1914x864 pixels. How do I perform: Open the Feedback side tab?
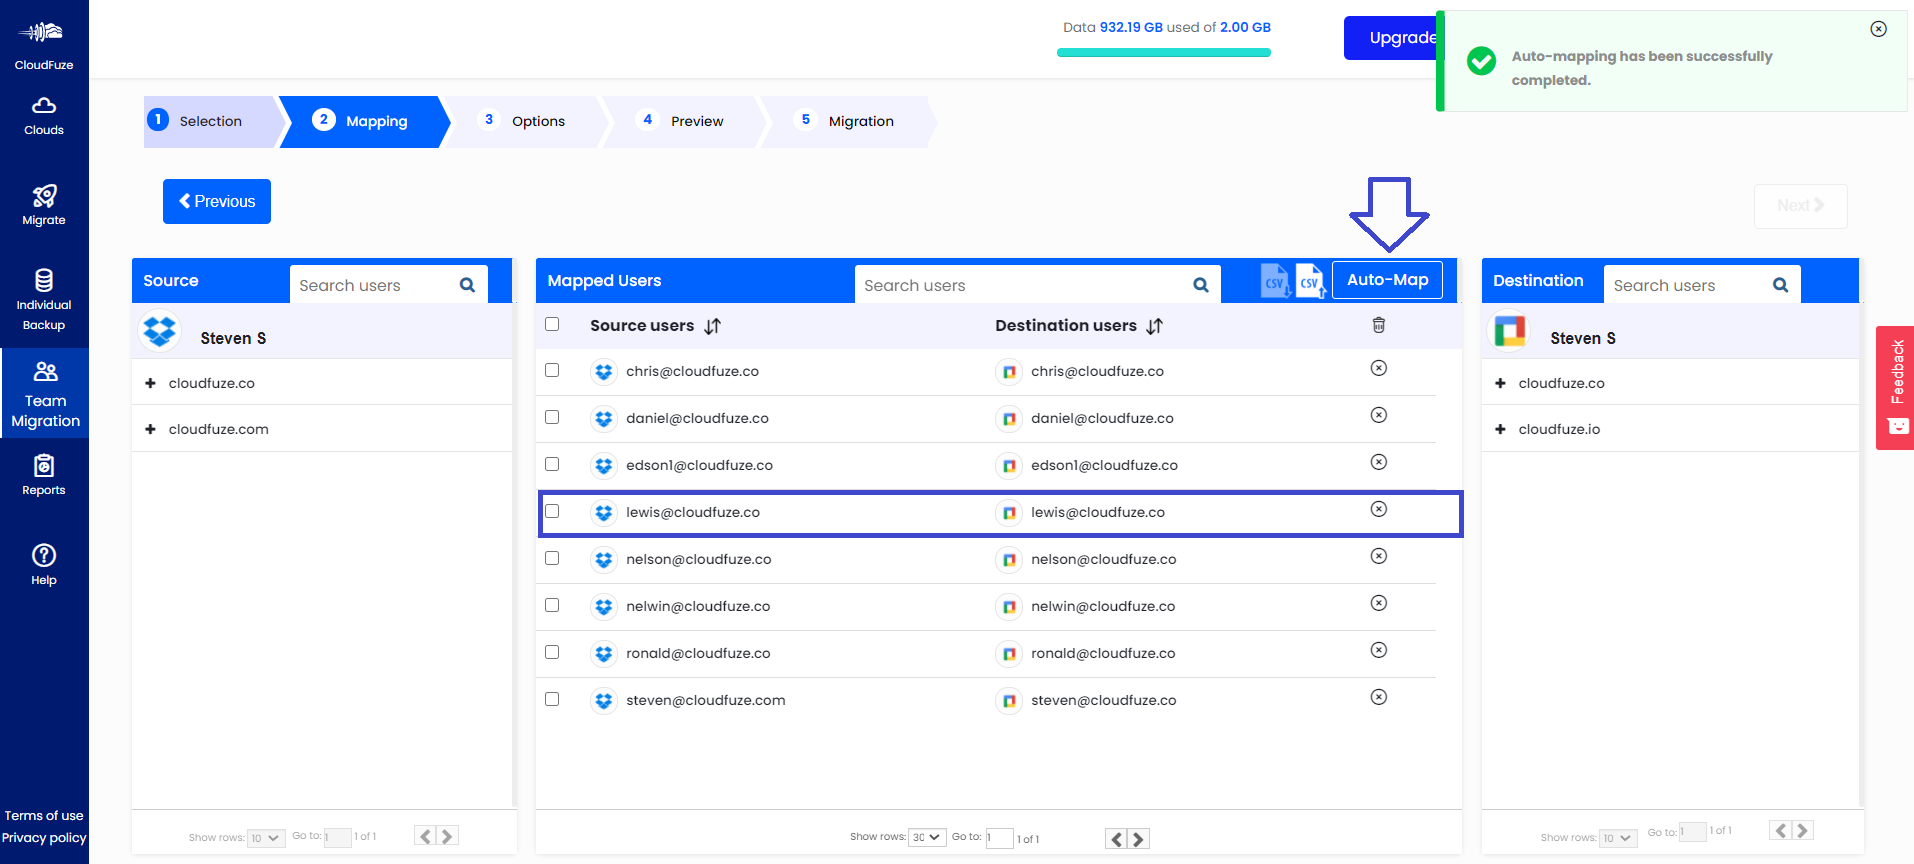coord(1895,388)
